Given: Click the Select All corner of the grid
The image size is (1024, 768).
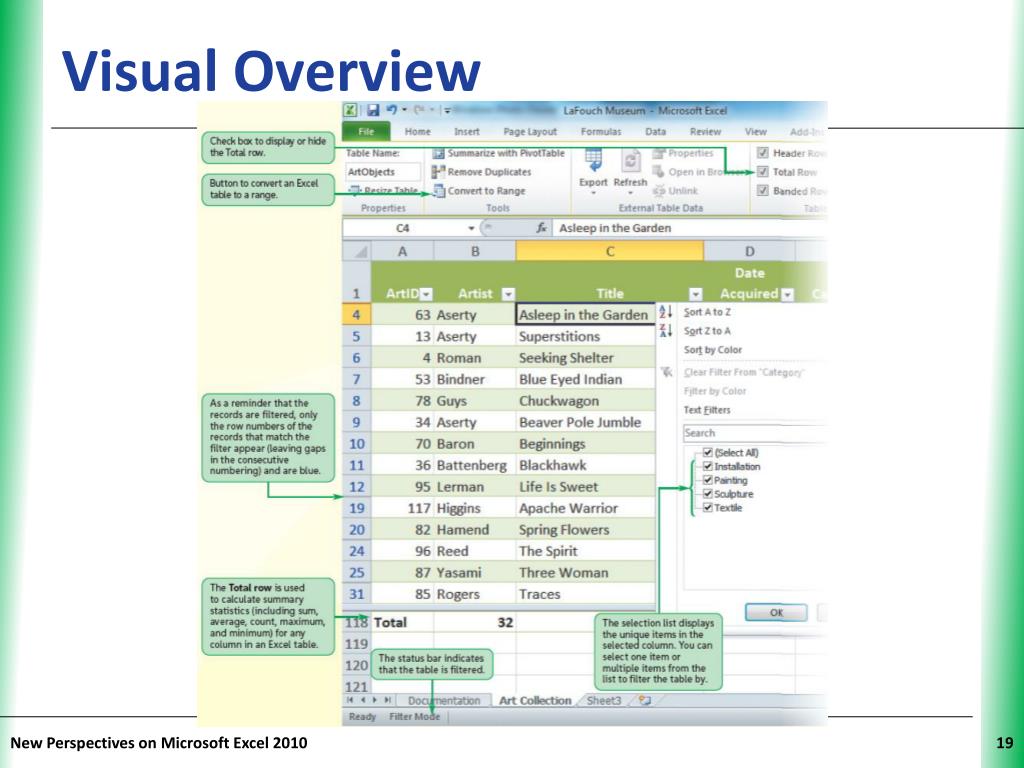Looking at the screenshot, I should 357,251.
